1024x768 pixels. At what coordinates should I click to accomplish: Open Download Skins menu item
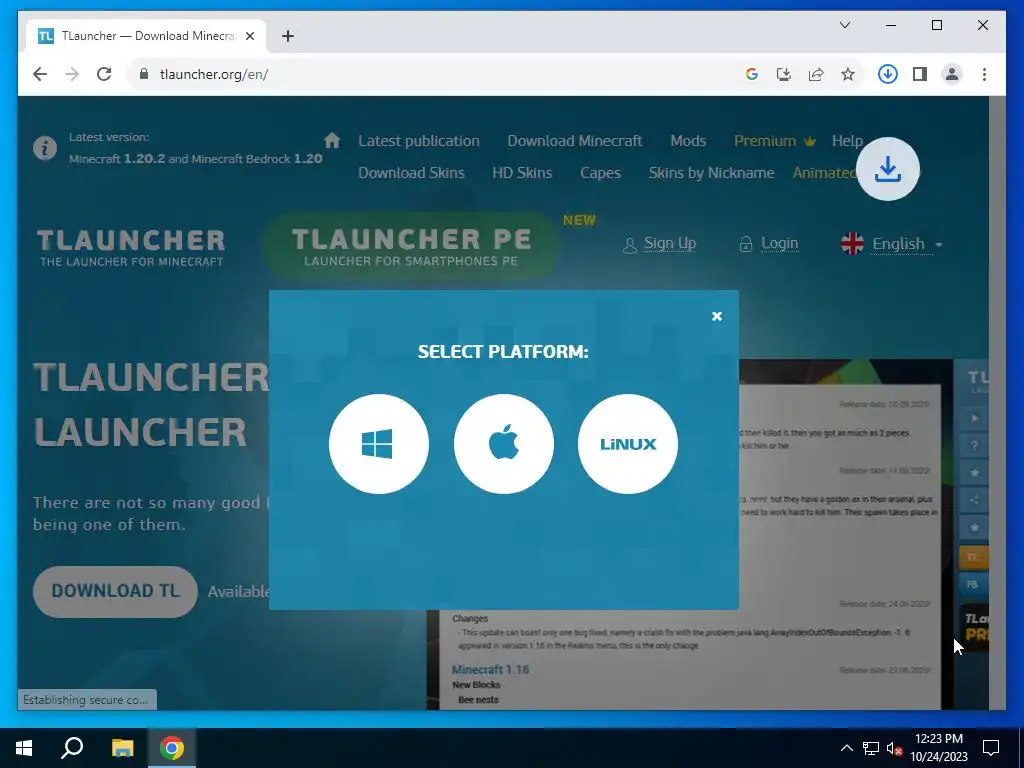(x=411, y=173)
